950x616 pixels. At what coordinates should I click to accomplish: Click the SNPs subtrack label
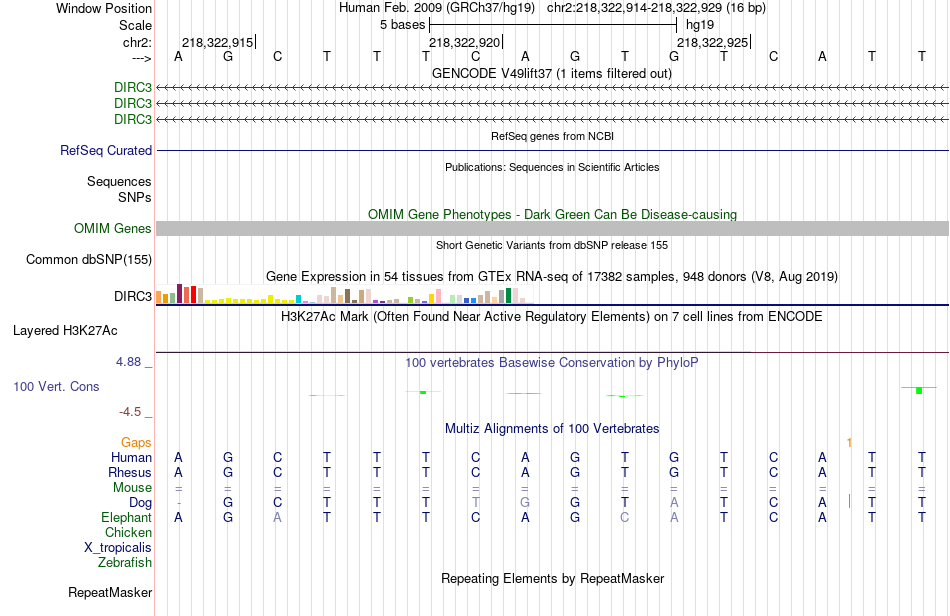click(x=135, y=197)
